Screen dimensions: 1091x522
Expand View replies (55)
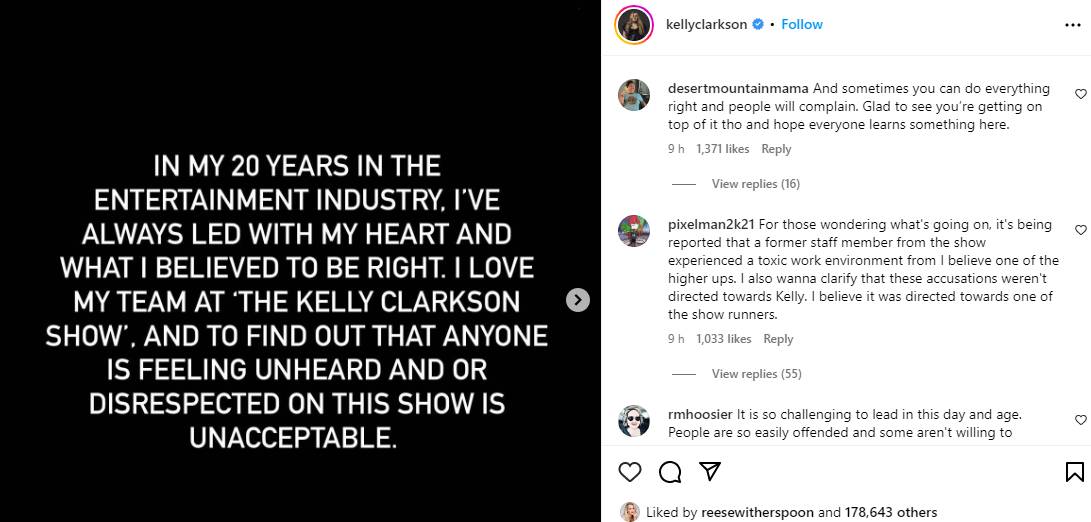[x=755, y=374]
